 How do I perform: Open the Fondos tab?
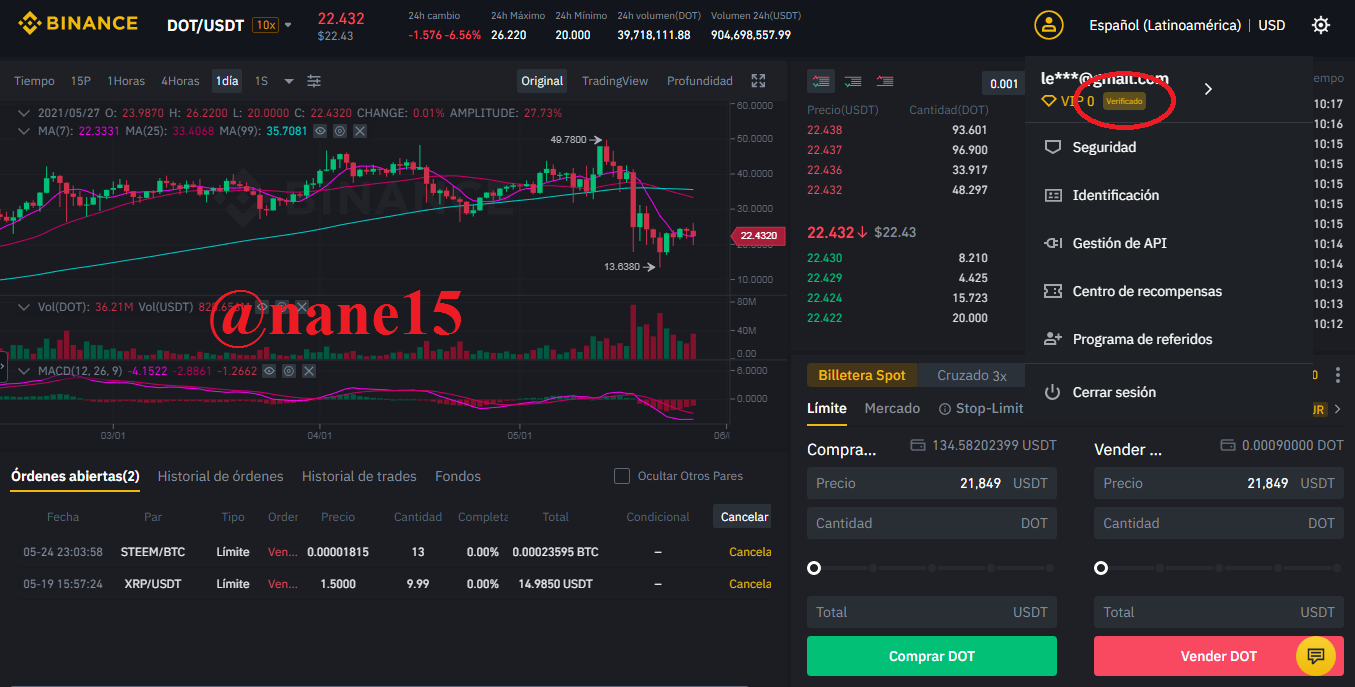tap(458, 476)
